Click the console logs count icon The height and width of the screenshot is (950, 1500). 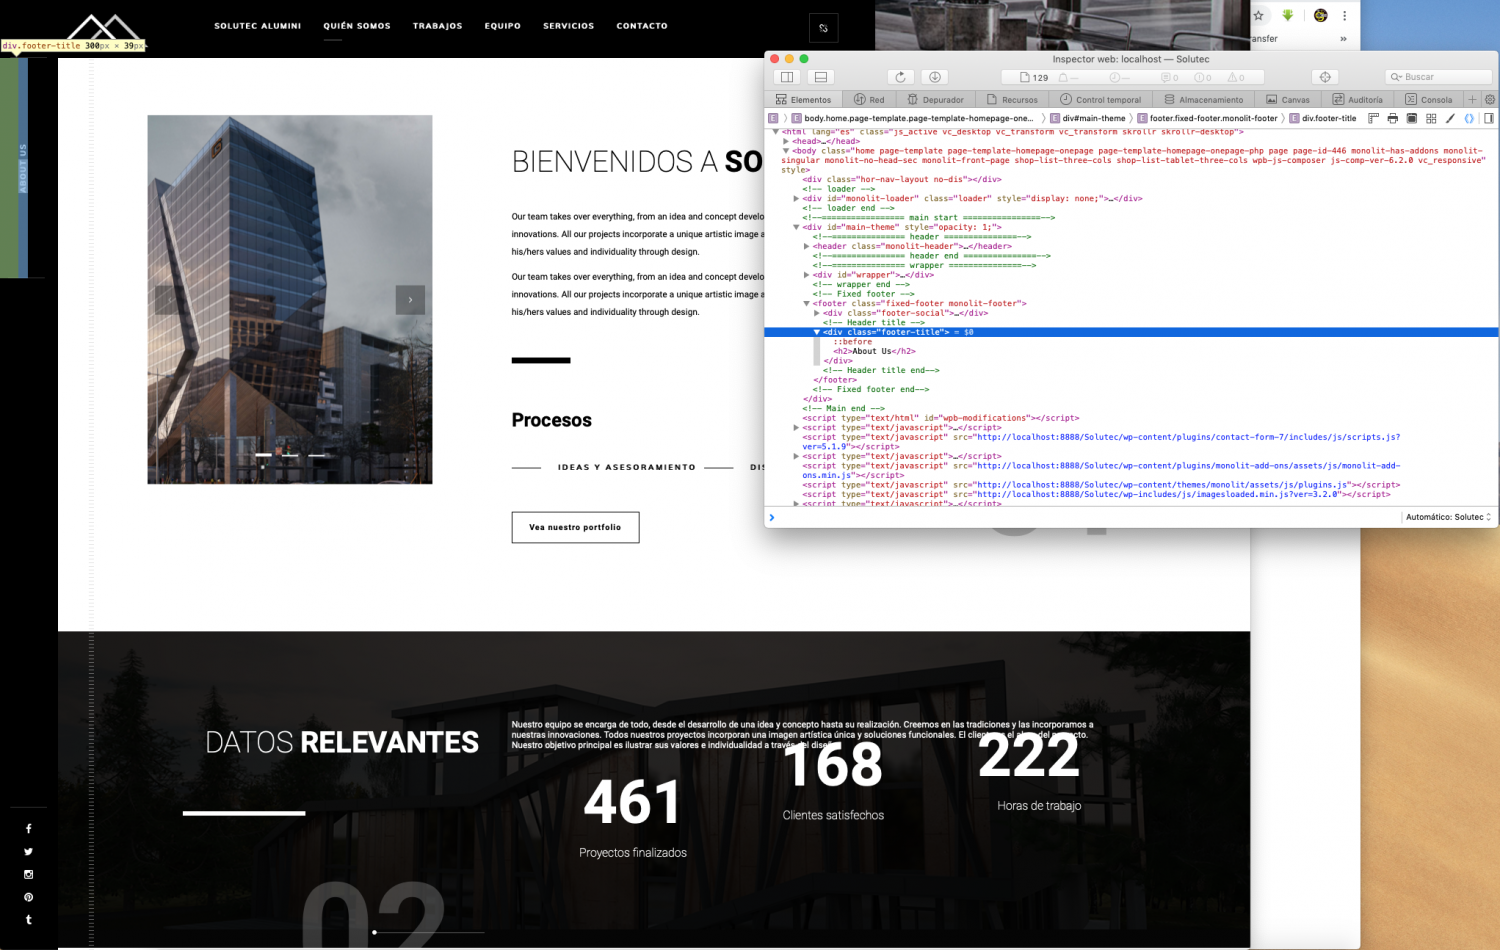click(1169, 77)
